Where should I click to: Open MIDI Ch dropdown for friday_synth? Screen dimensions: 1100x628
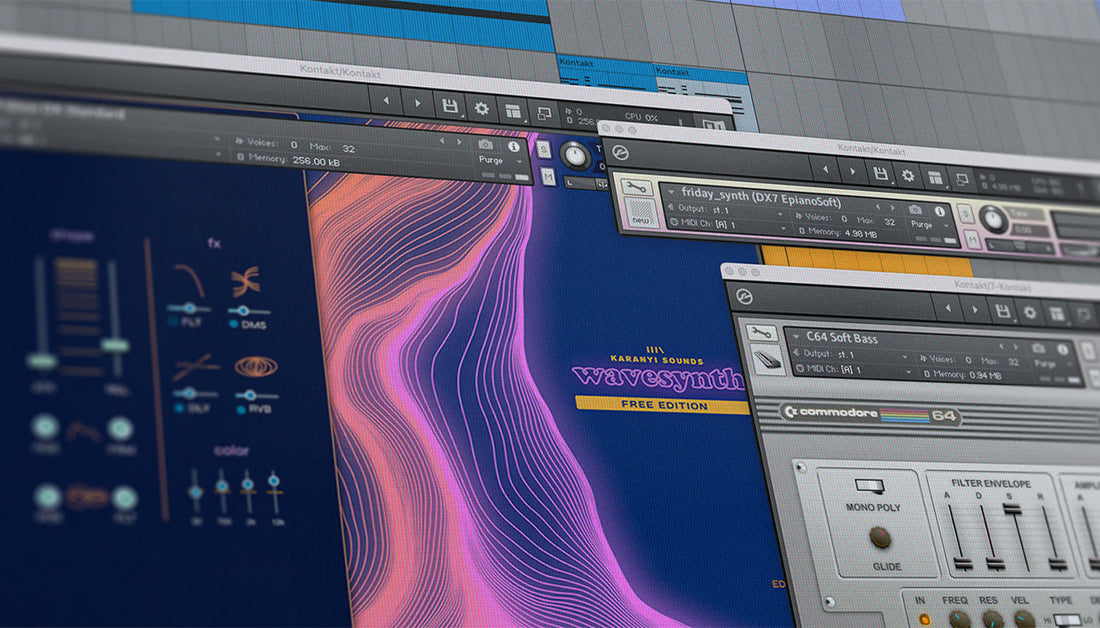(x=730, y=225)
